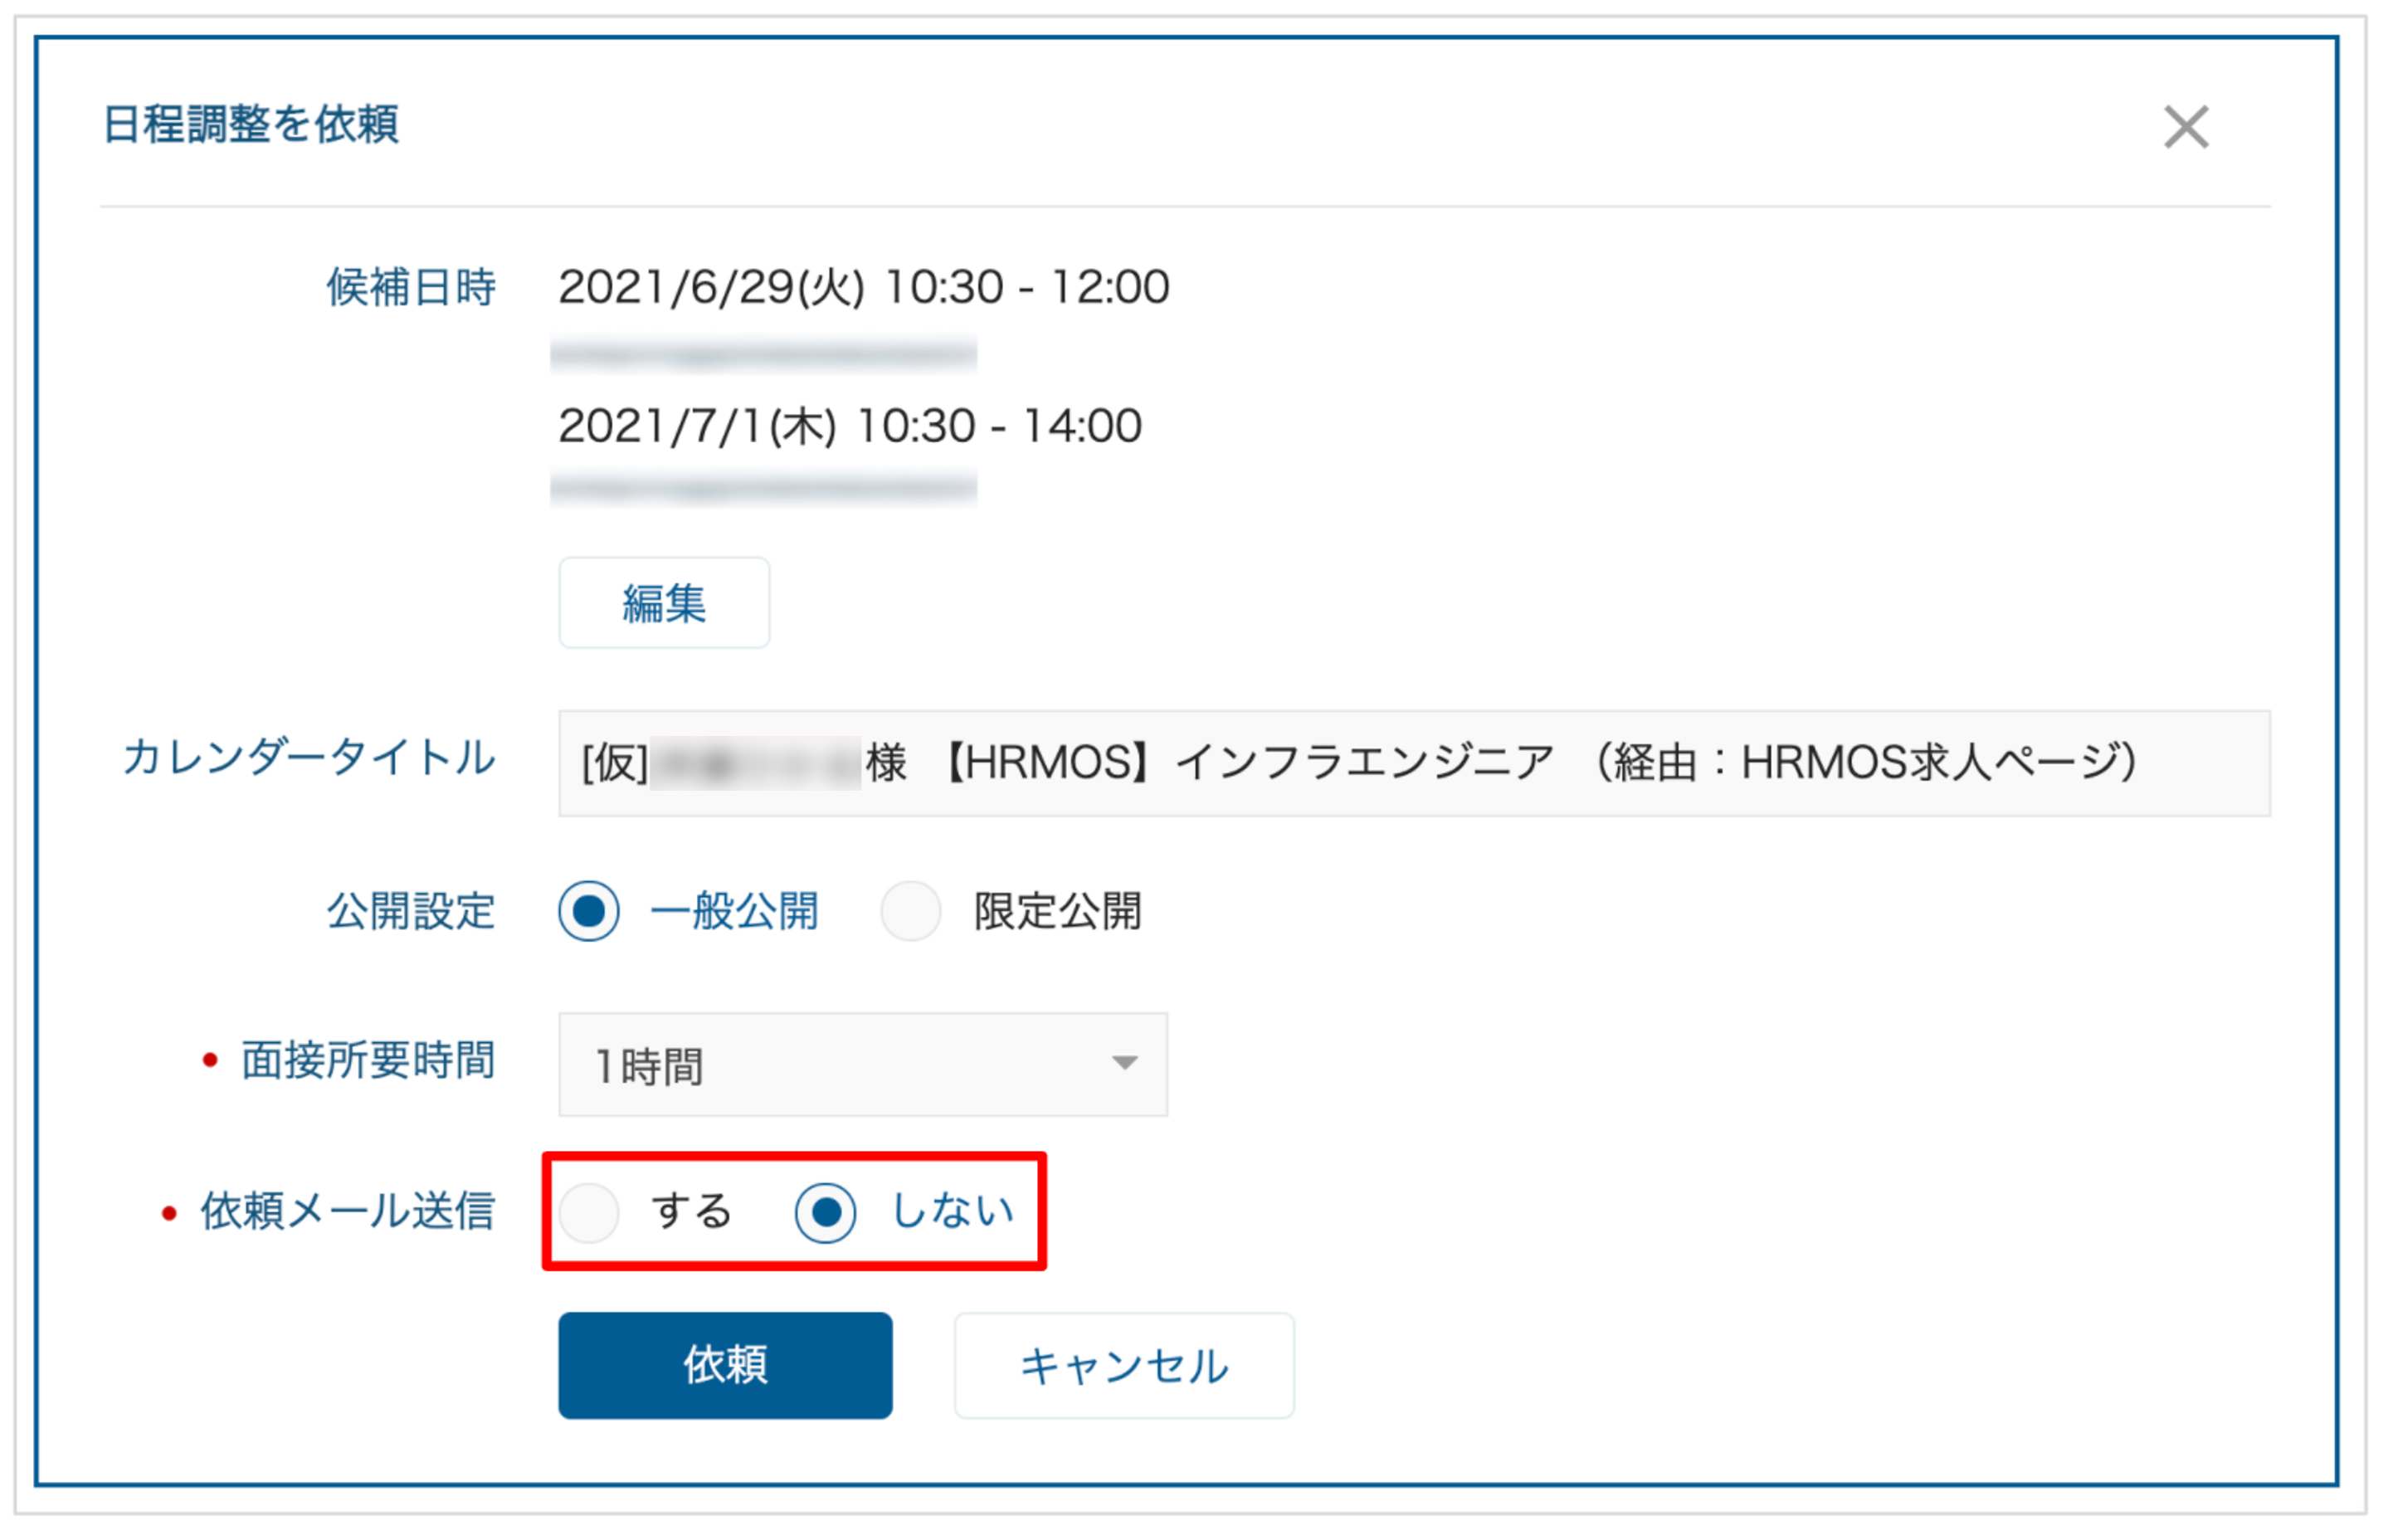This screenshot has width=2388, height=1540.
Task: Click the 面接所要時間 label
Action: coord(368,1060)
